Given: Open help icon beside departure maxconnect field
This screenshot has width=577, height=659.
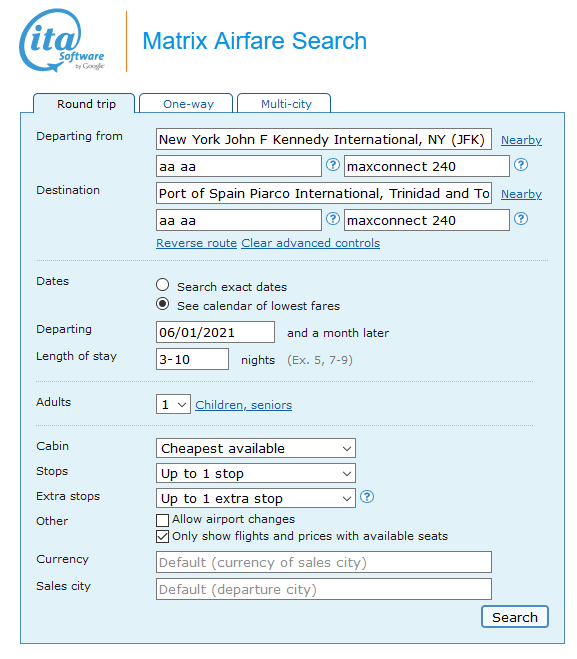Looking at the screenshot, I should coord(521,165).
